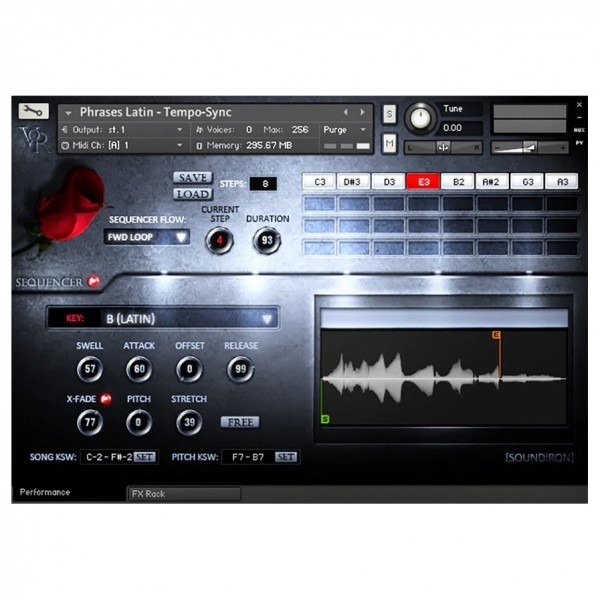
Task: Toggle middle-row cell under B2
Action: 458,226
